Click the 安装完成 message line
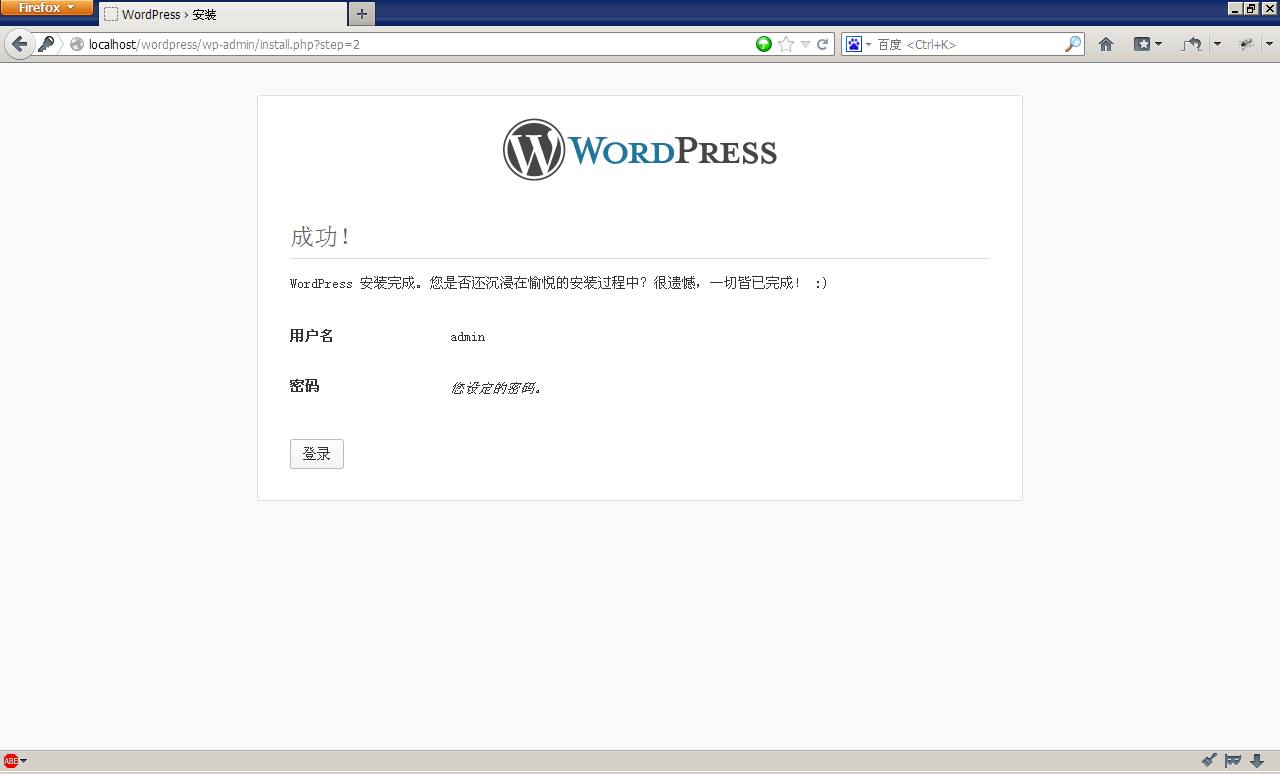Image resolution: width=1280 pixels, height=774 pixels. click(559, 283)
